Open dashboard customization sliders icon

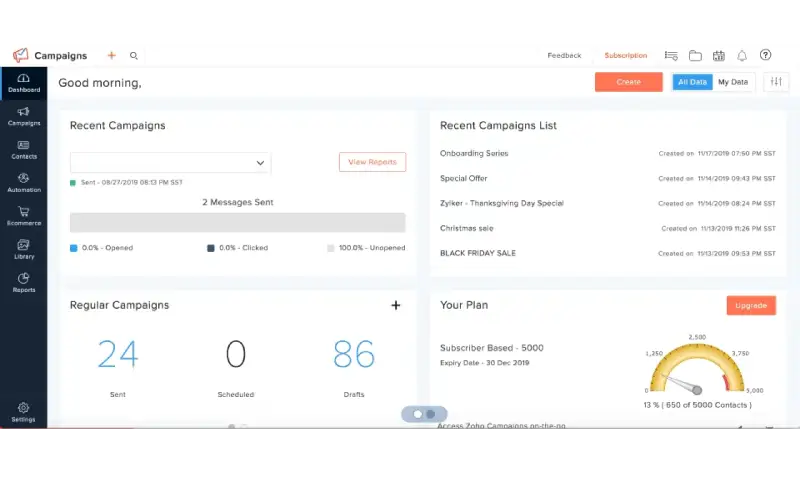tap(776, 82)
